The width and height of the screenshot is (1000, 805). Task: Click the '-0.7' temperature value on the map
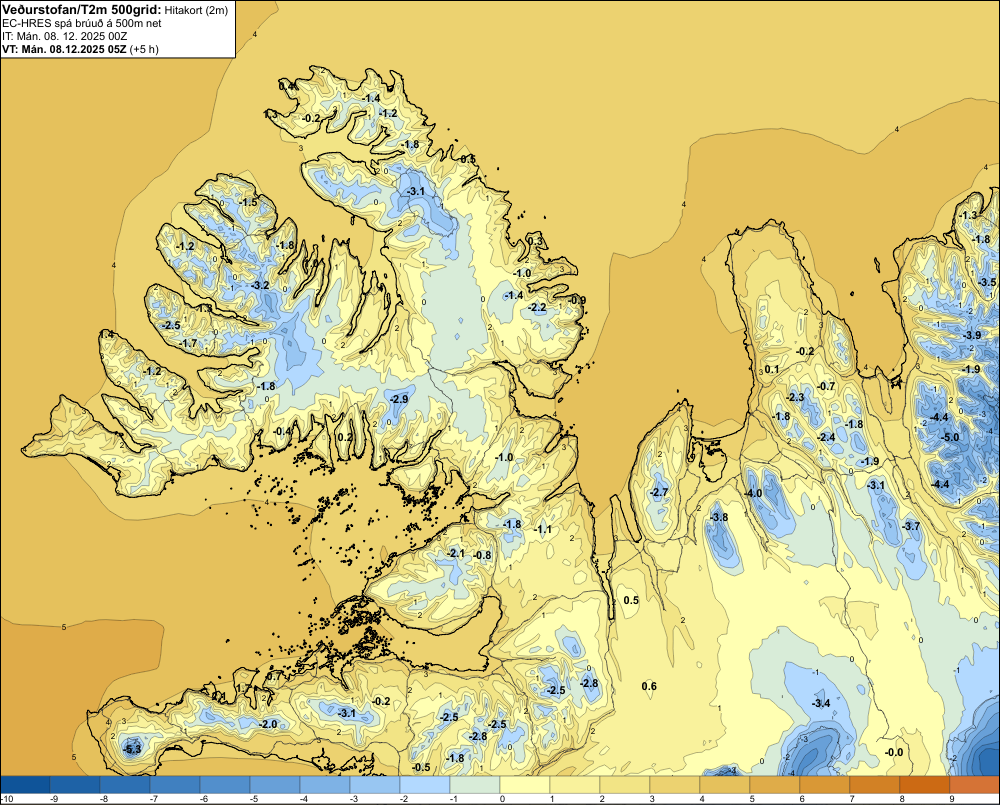click(826, 386)
